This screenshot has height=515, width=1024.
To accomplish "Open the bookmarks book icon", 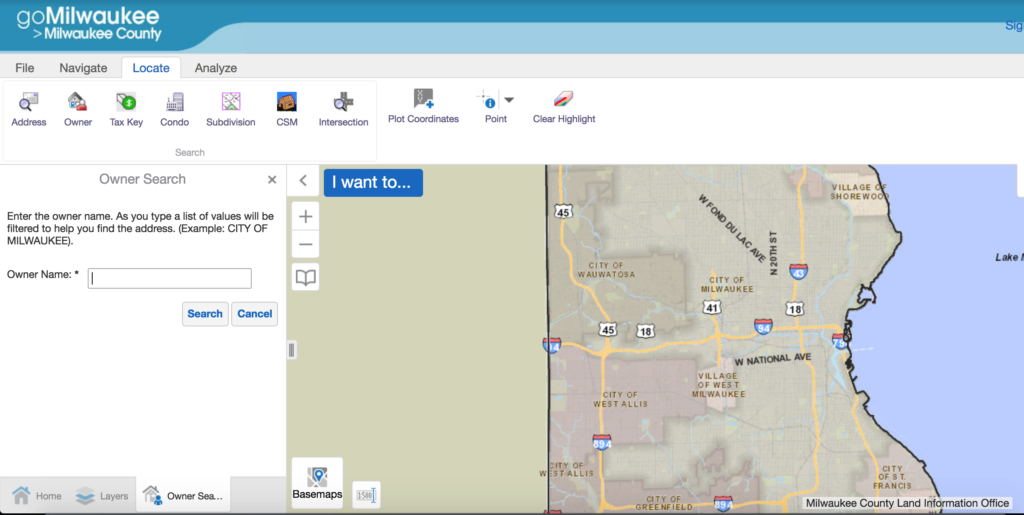I will click(306, 277).
